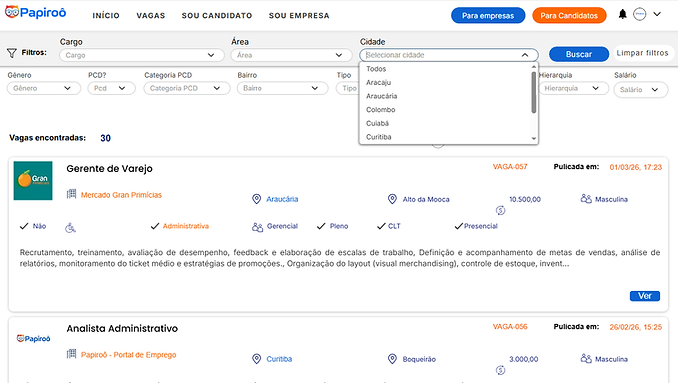
Task: Click people icon beside Masculina in Analista Administrativo
Action: coord(586,359)
